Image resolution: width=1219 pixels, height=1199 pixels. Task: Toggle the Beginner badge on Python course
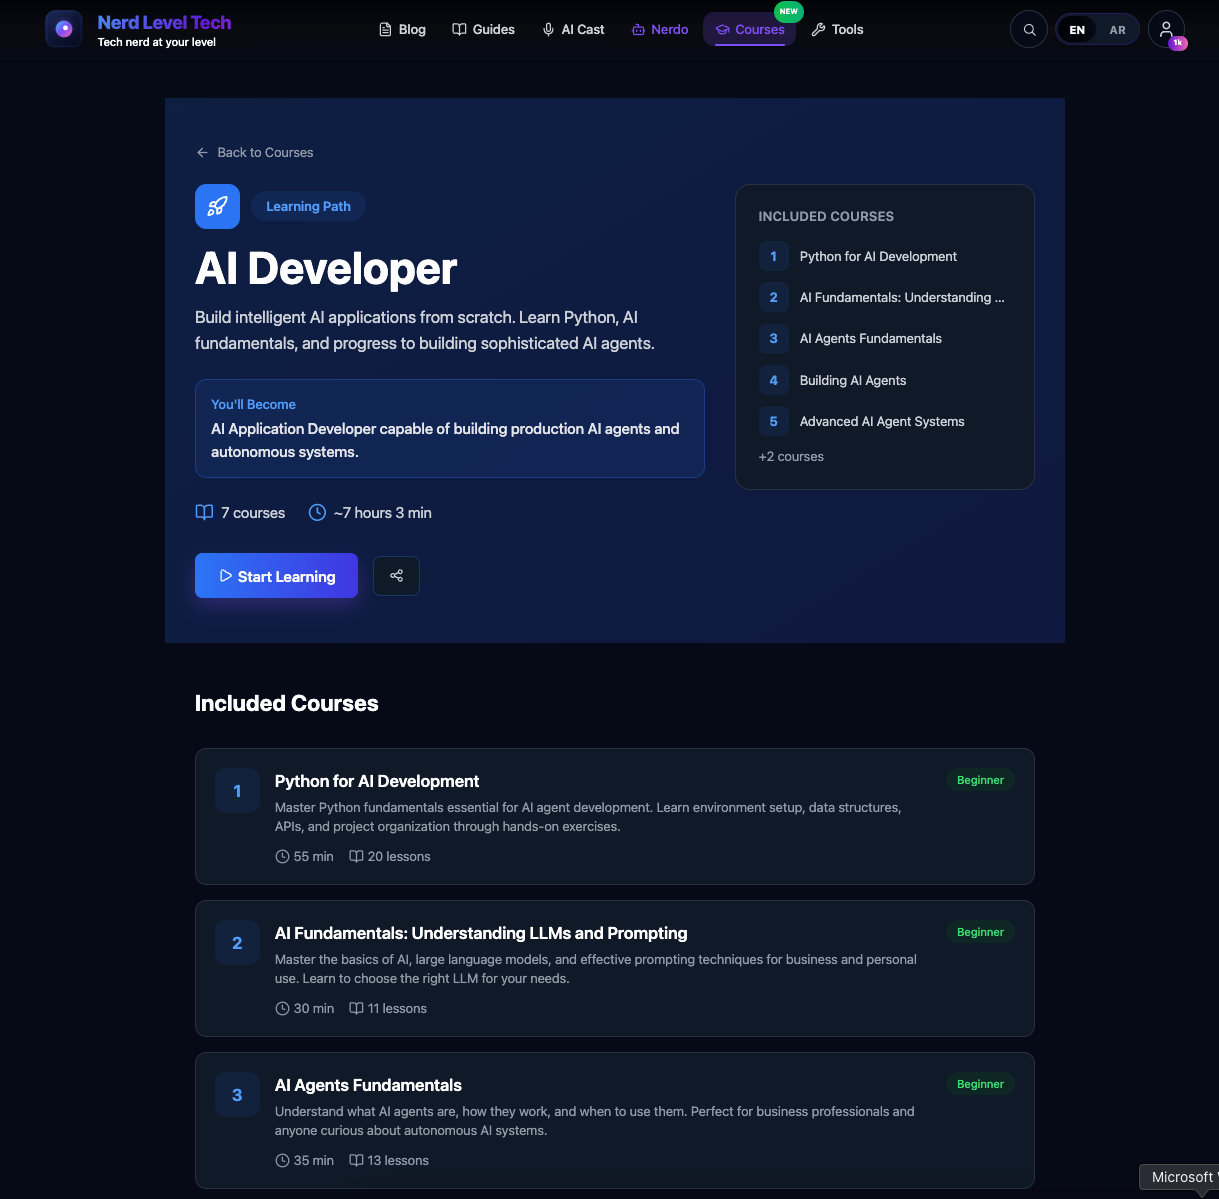point(980,779)
